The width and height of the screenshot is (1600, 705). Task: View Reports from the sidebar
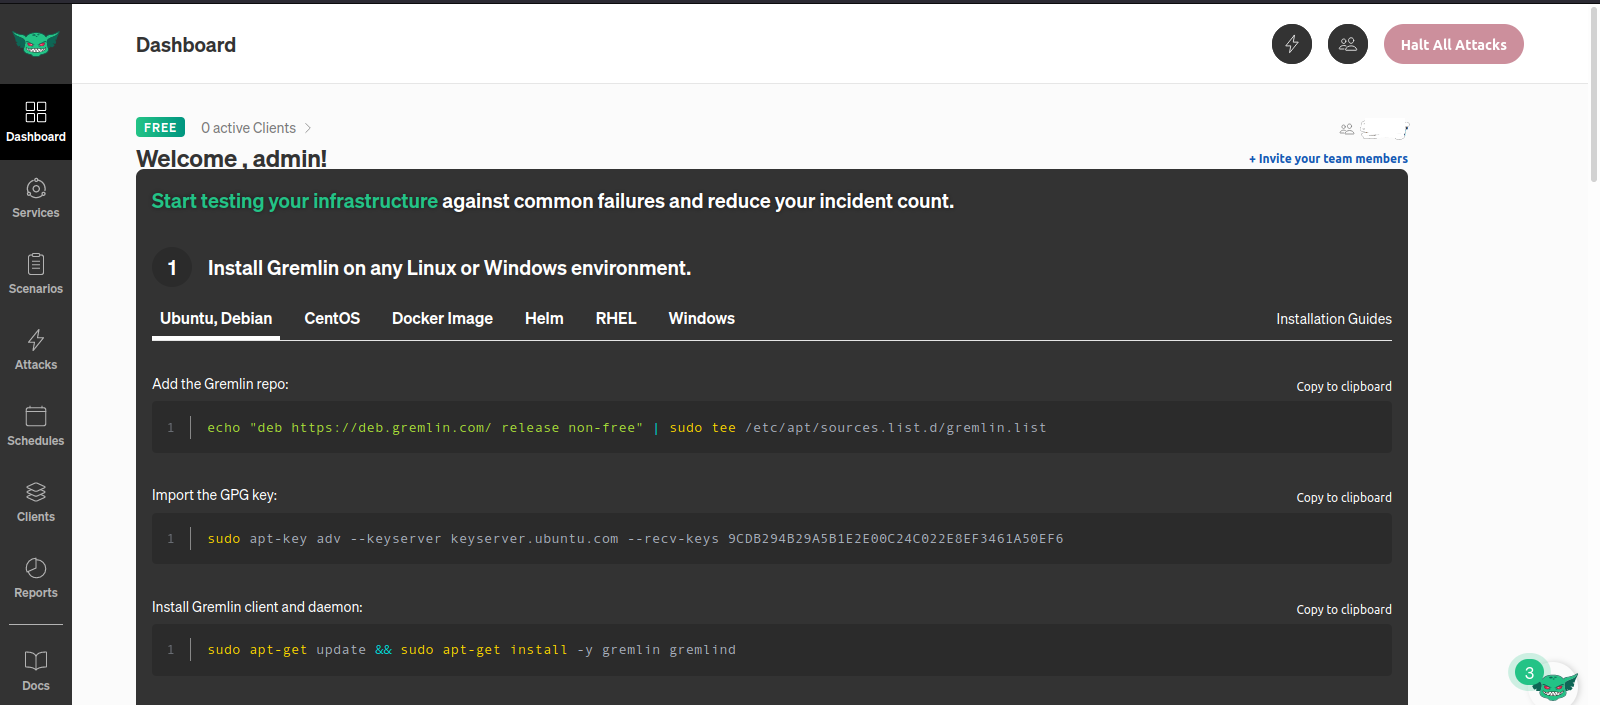tap(36, 578)
